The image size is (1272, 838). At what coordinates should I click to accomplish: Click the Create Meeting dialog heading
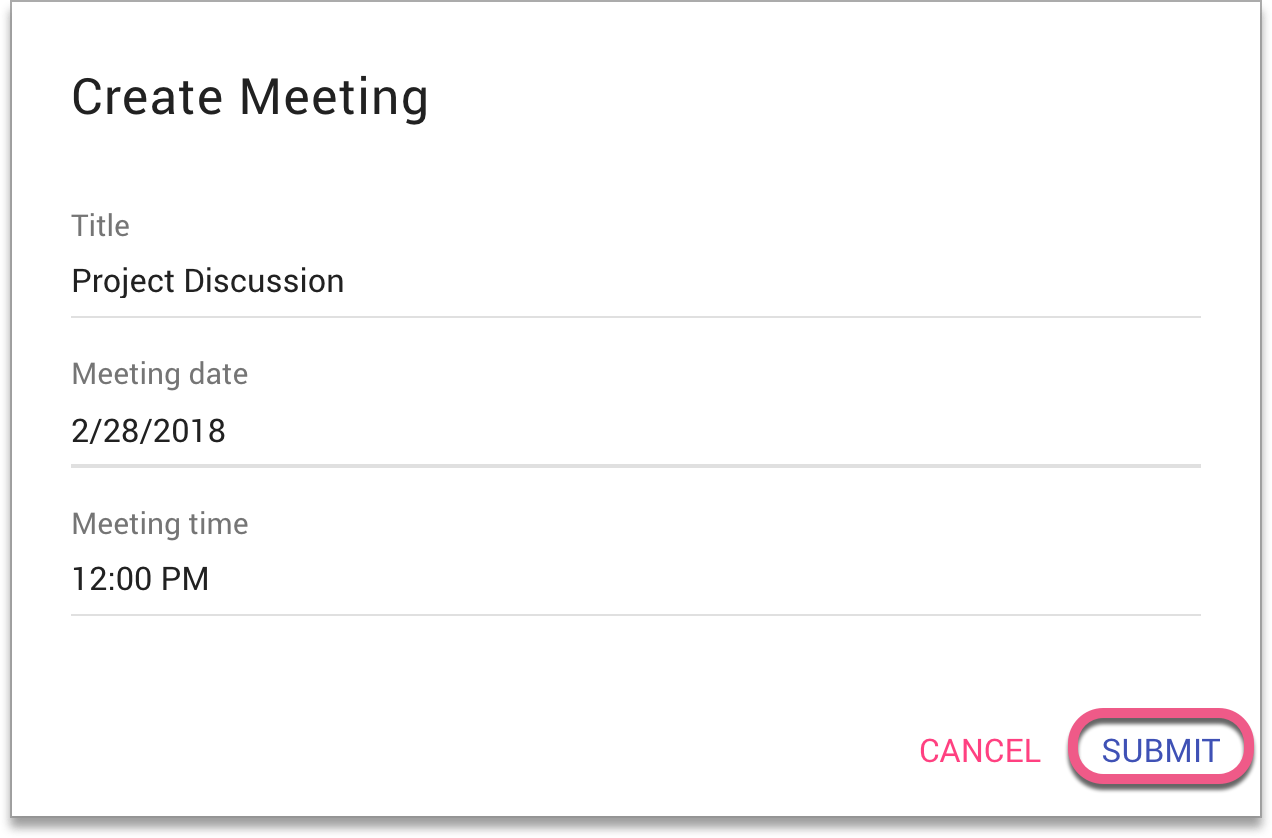[x=250, y=97]
